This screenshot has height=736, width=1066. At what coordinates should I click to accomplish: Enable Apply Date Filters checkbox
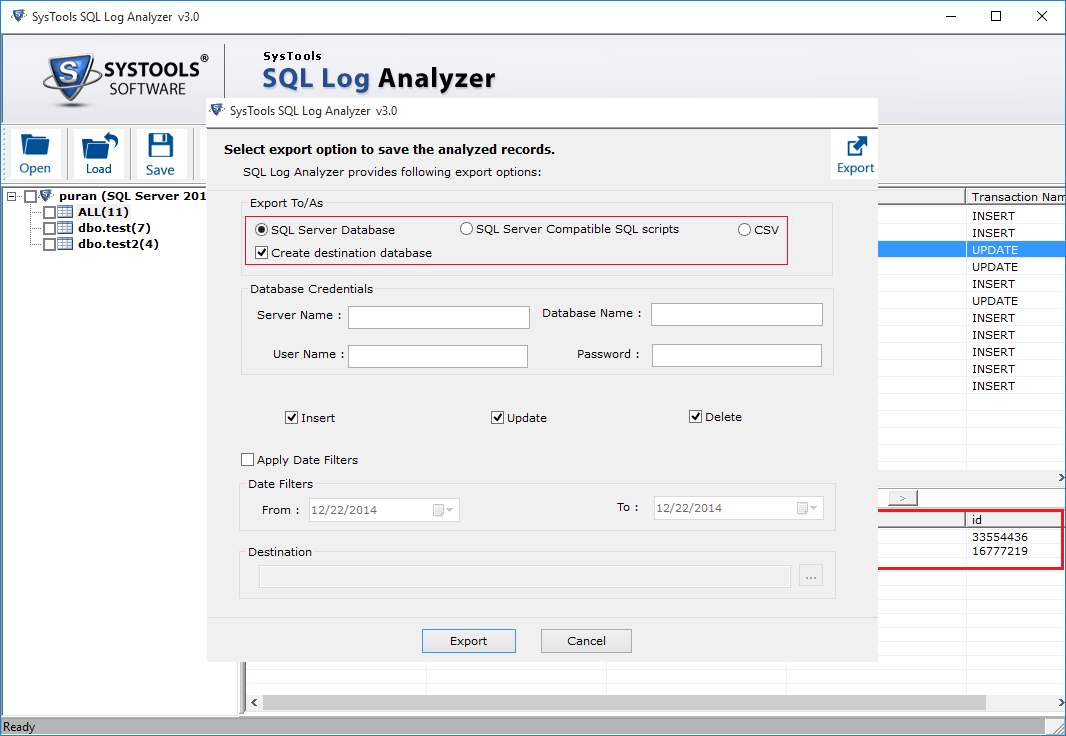point(247,460)
